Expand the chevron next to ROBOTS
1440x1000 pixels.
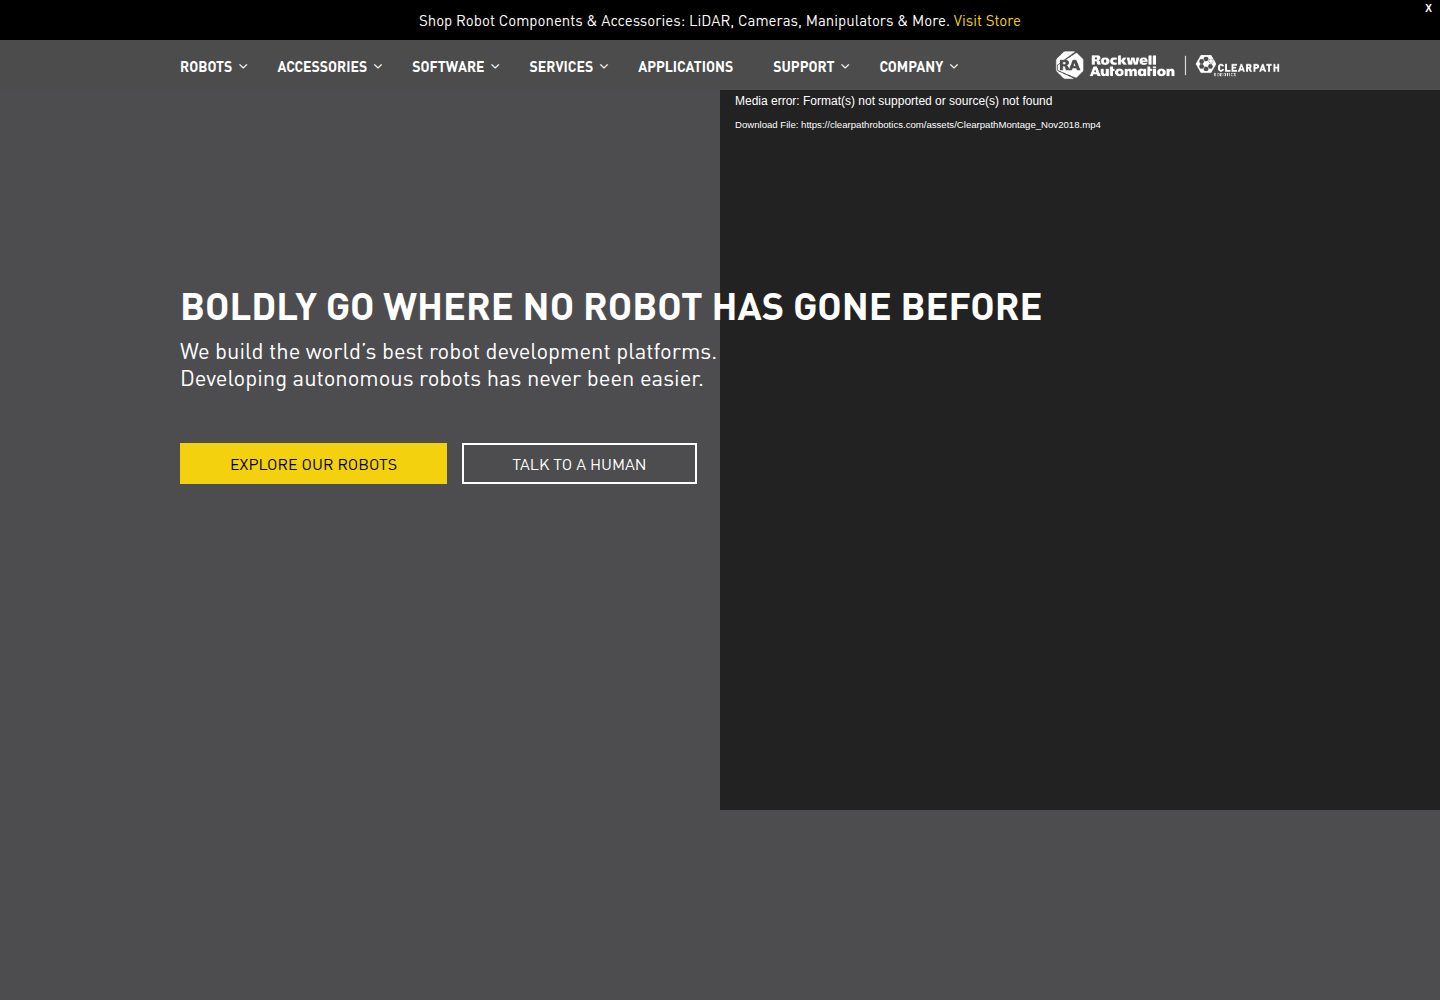[243, 66]
